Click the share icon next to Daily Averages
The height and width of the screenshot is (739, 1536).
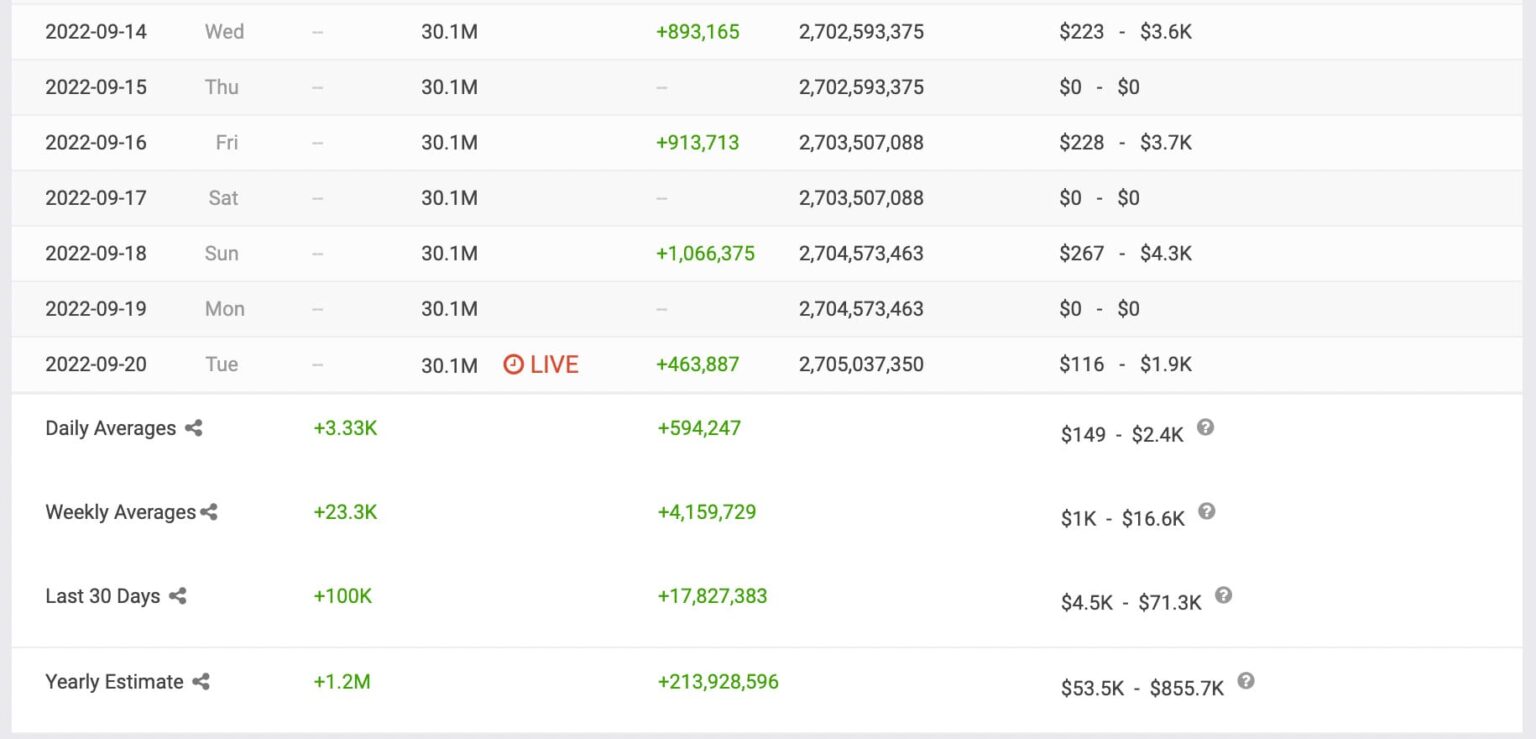(x=196, y=428)
